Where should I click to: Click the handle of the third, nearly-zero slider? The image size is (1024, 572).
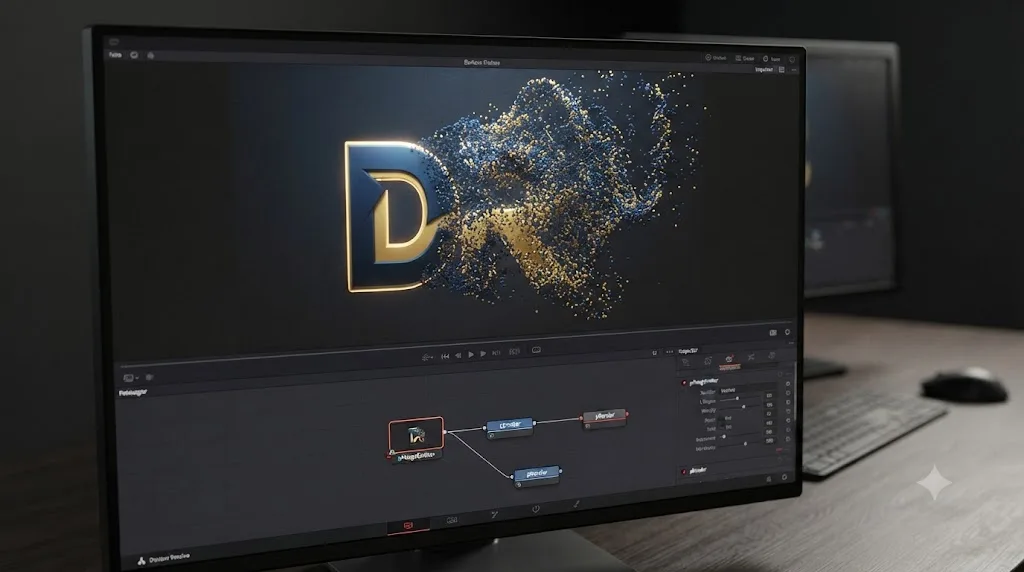[724, 437]
